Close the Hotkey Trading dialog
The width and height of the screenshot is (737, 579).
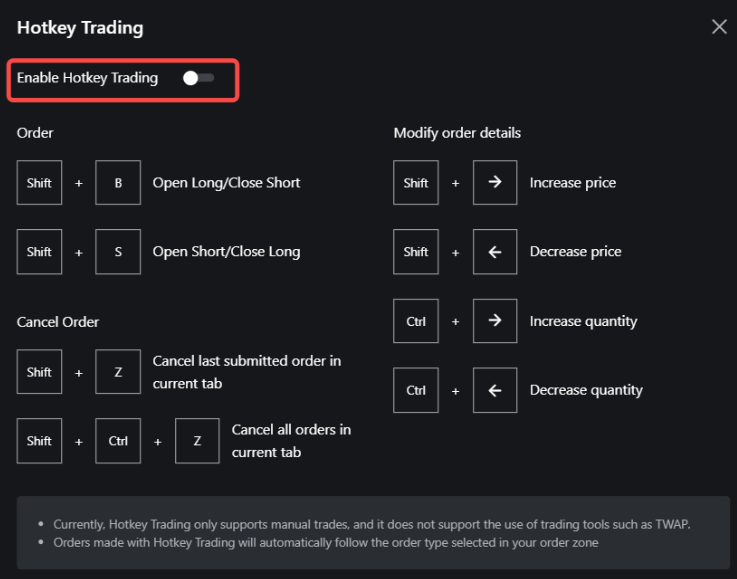[x=719, y=27]
